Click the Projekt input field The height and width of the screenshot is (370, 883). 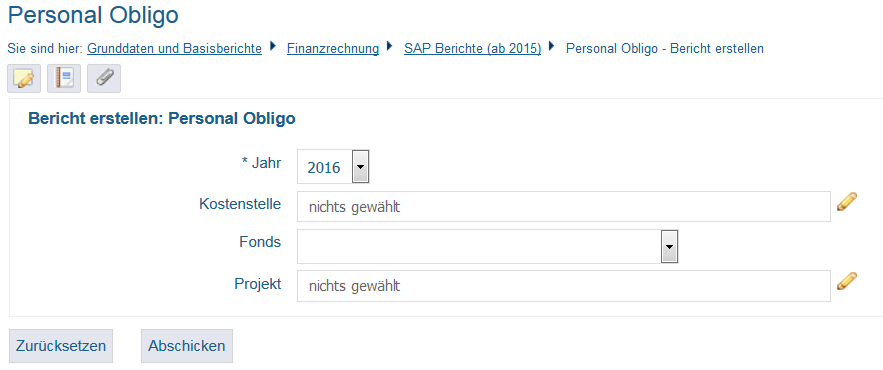[564, 286]
